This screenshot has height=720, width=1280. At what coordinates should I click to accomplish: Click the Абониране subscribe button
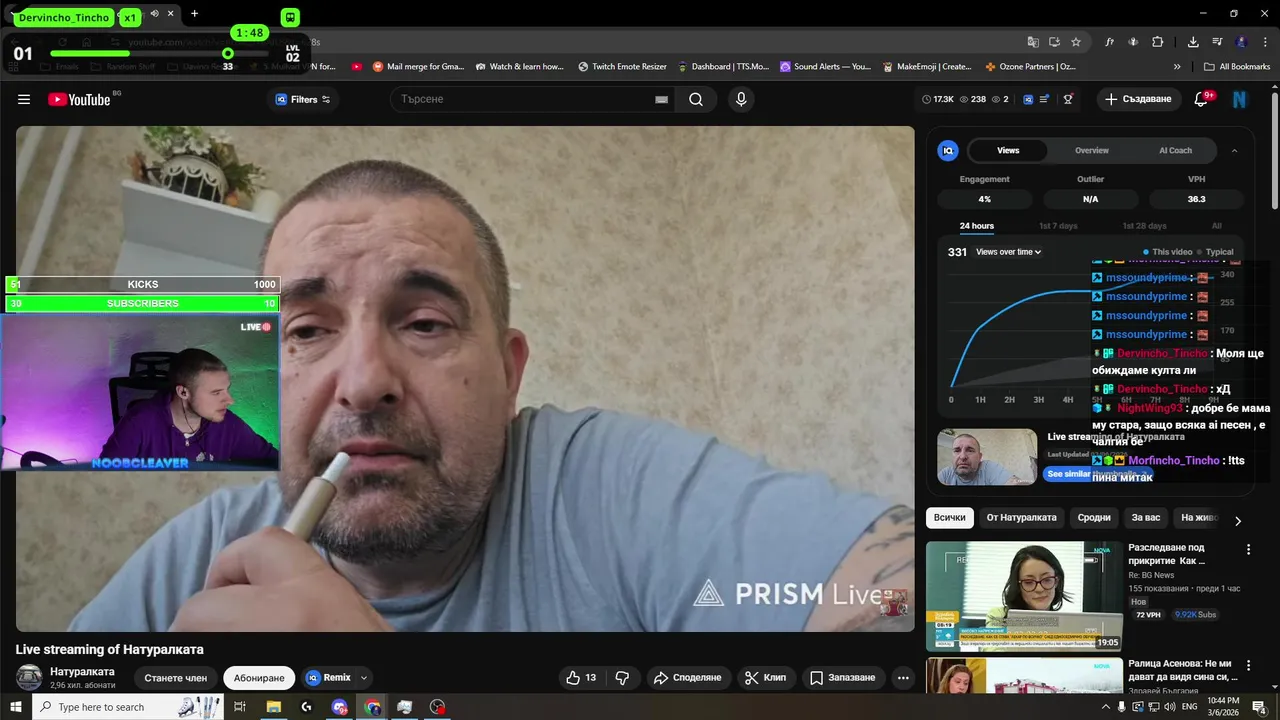[259, 678]
